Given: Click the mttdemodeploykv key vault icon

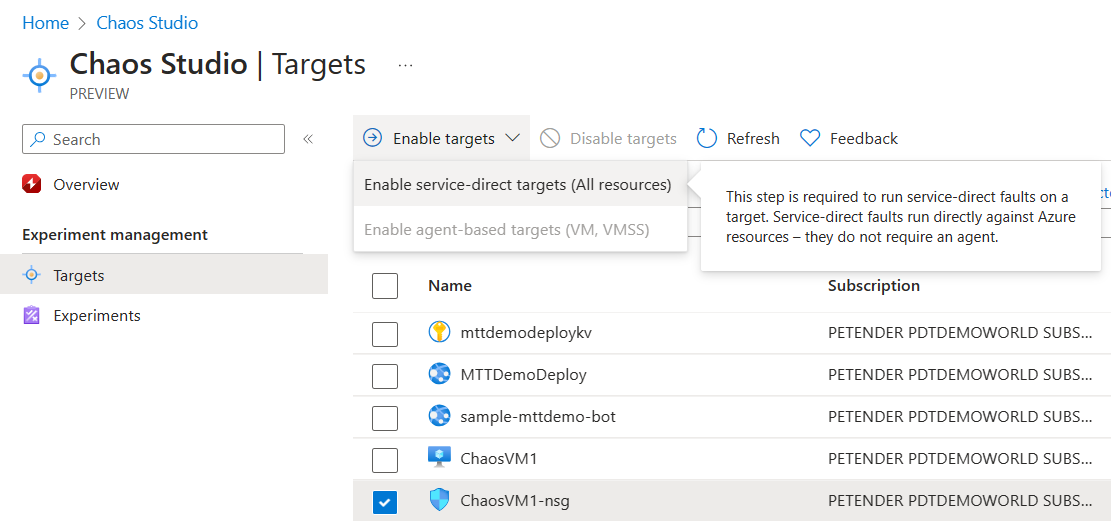Looking at the screenshot, I should click(x=439, y=333).
